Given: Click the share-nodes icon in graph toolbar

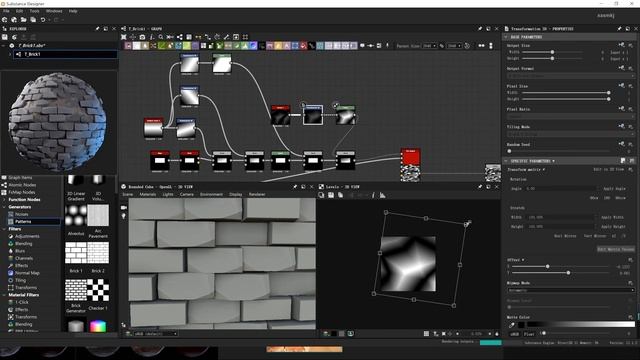Looking at the screenshot, I should pos(180,37).
